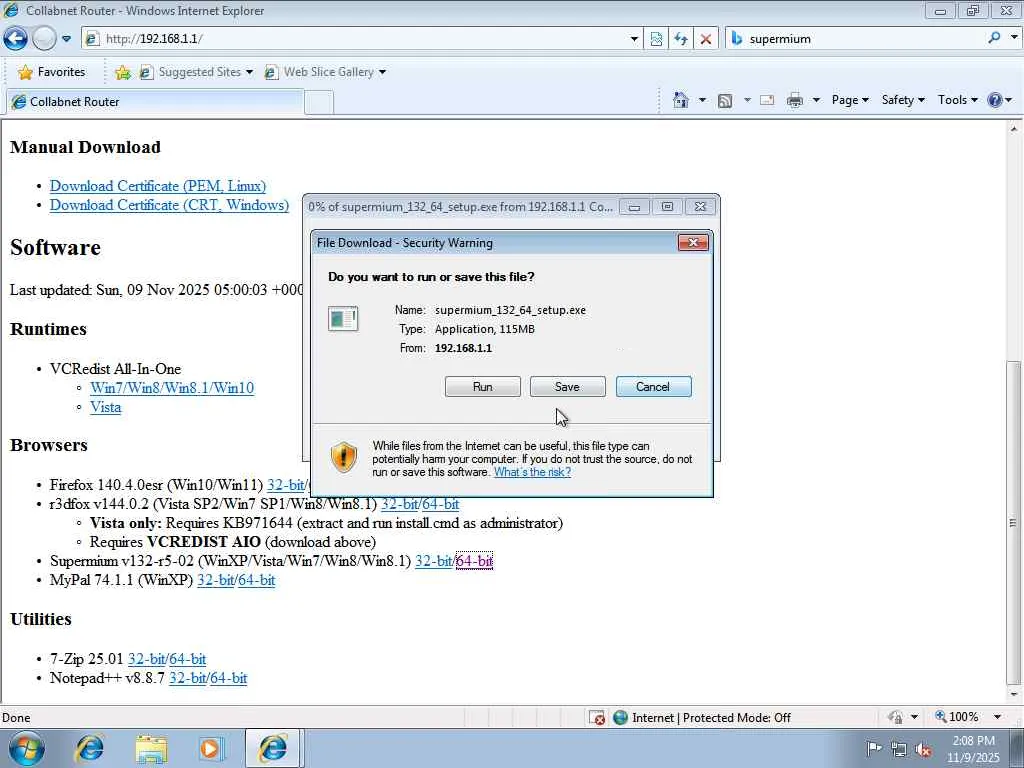Click the Refresh page icon
The width and height of the screenshot is (1024, 768).
click(680, 39)
